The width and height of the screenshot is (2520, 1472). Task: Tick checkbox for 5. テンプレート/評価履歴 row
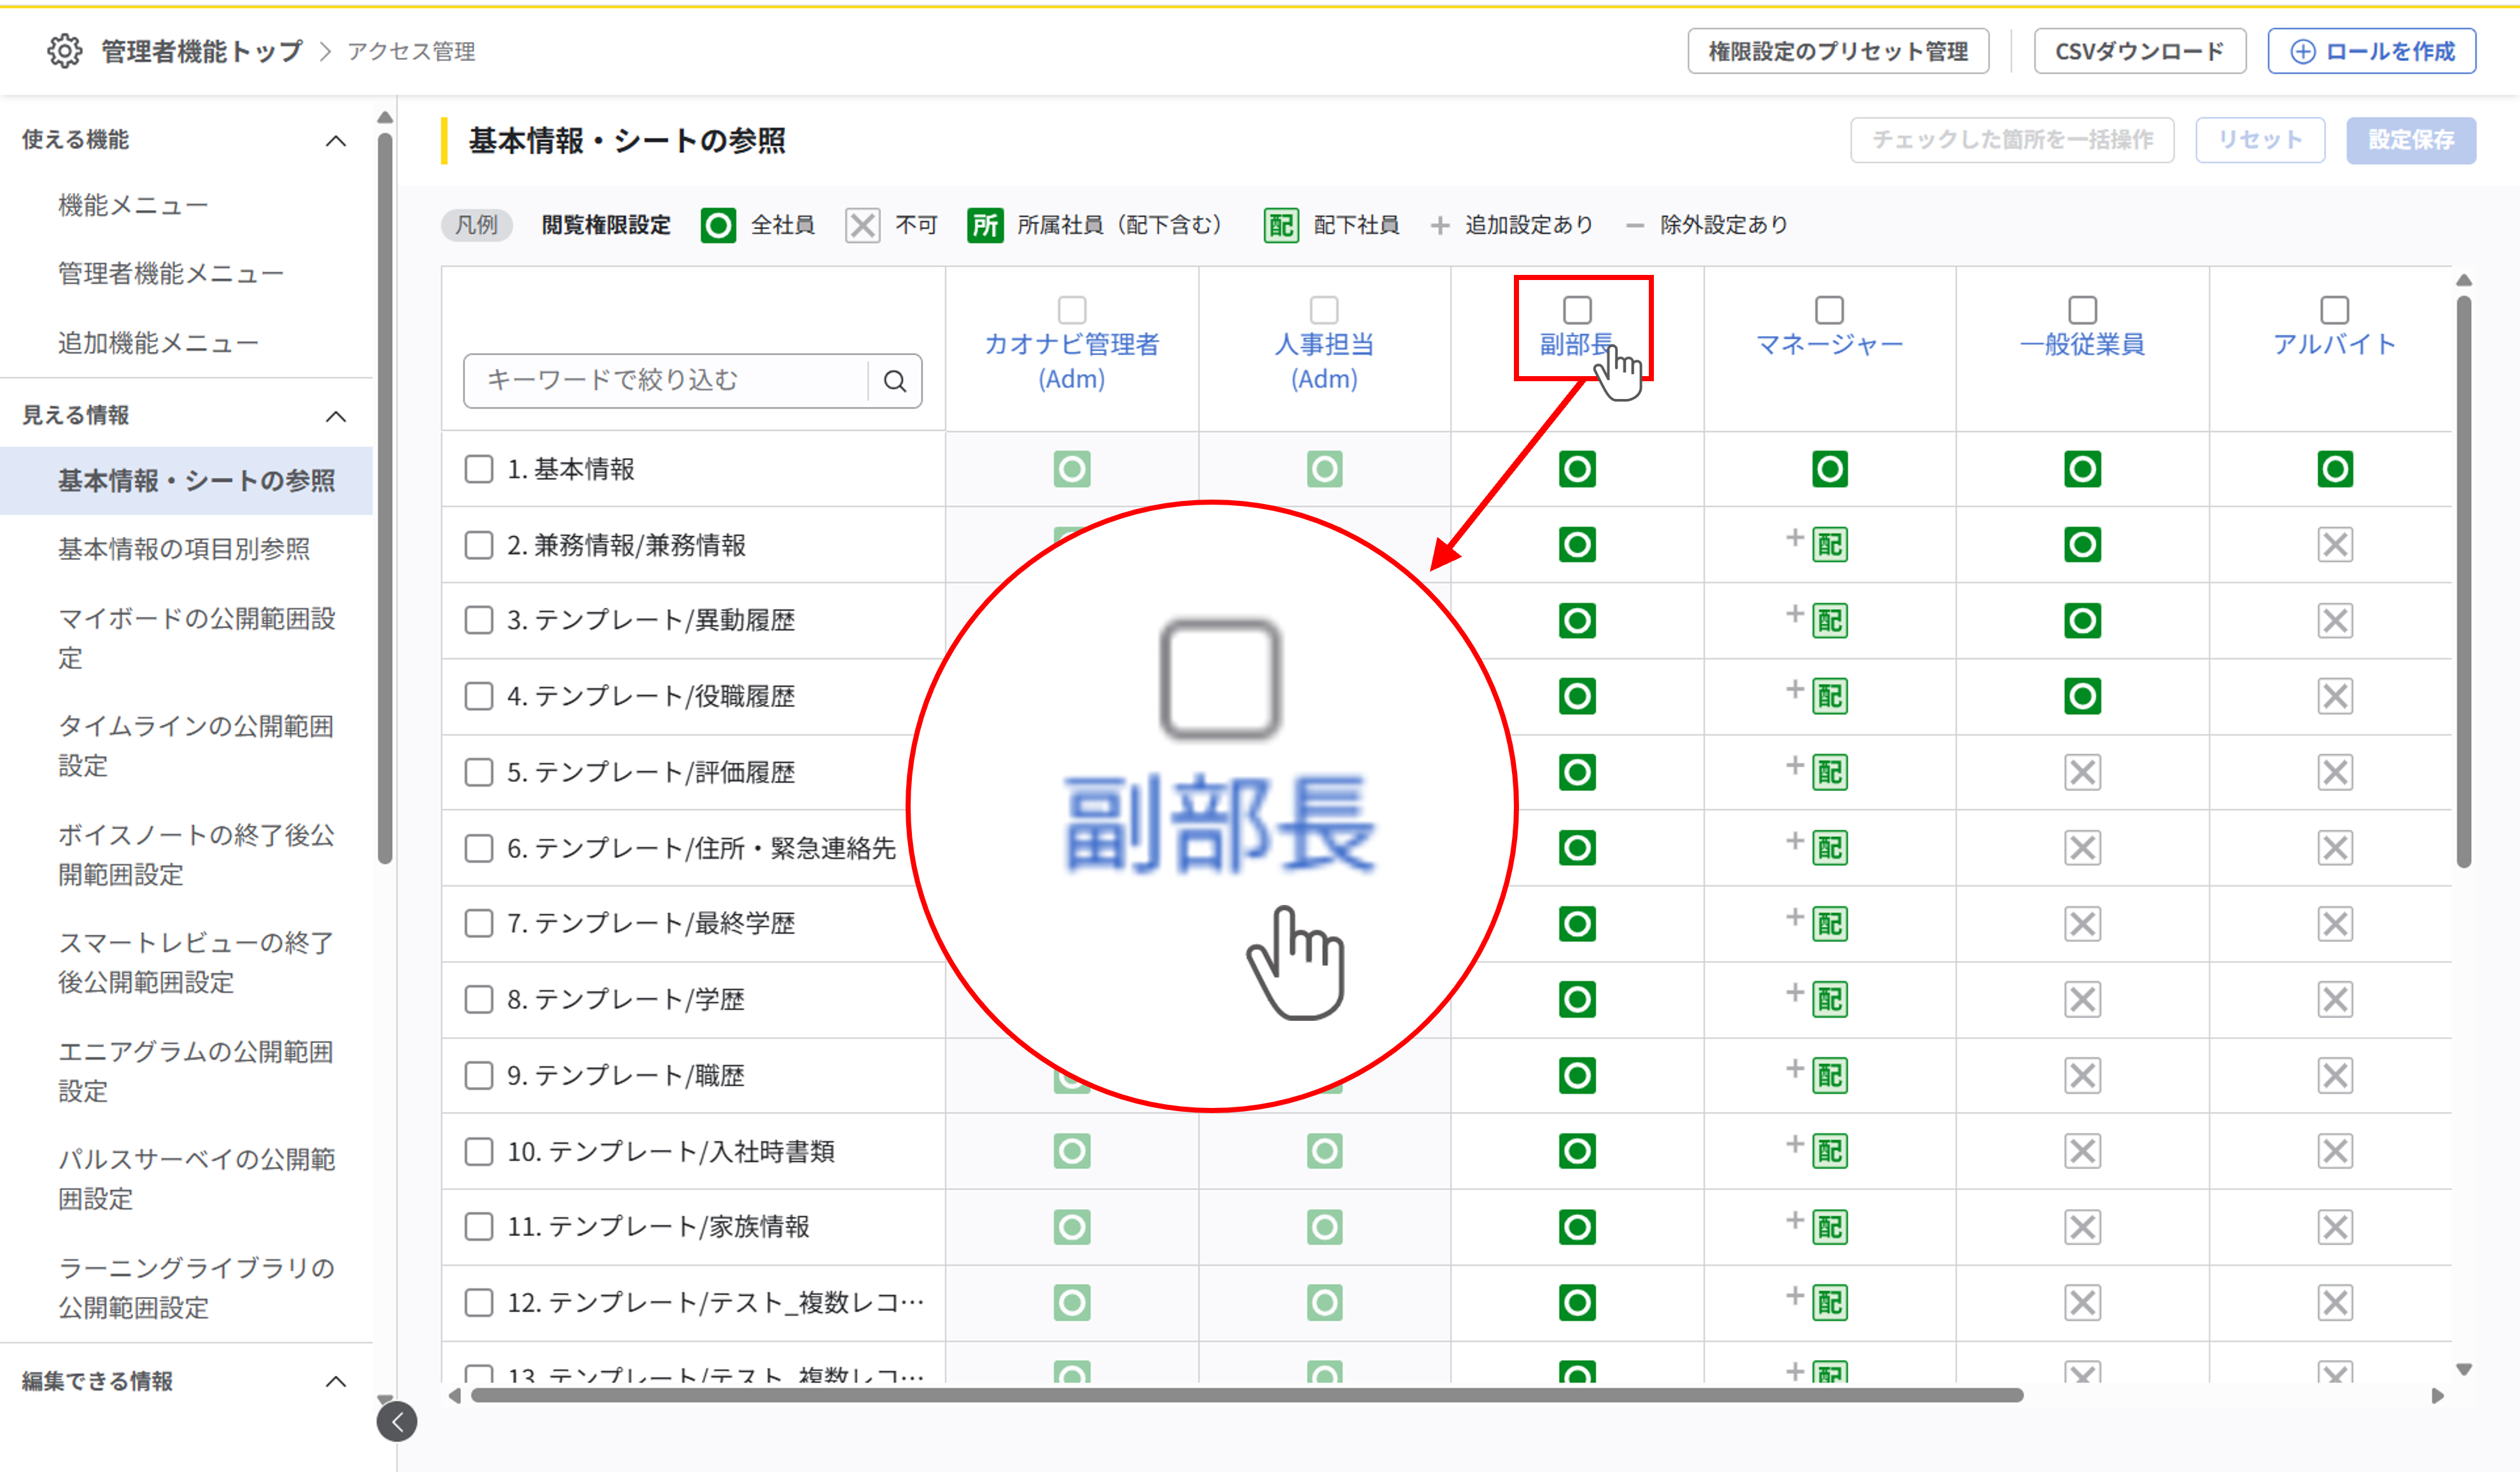click(479, 772)
